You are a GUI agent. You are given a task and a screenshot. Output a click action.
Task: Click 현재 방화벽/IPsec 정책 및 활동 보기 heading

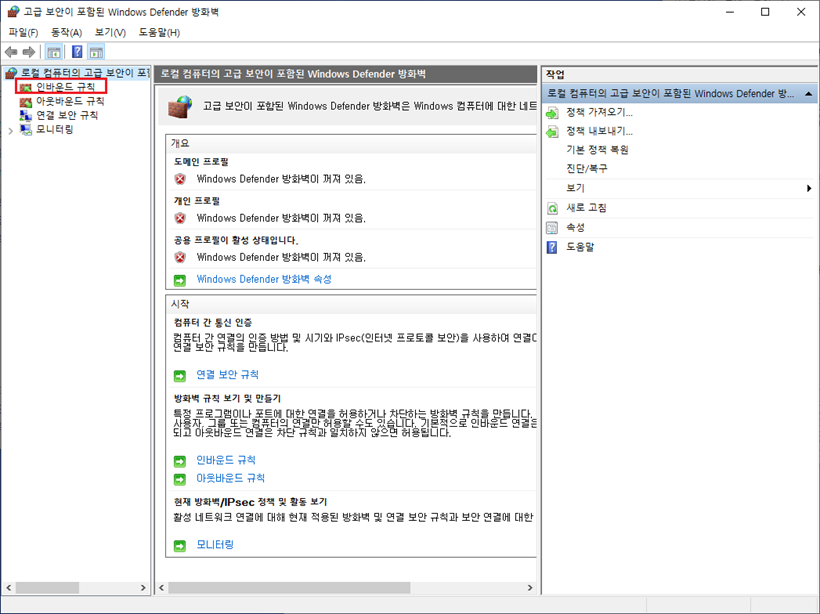click(250, 502)
